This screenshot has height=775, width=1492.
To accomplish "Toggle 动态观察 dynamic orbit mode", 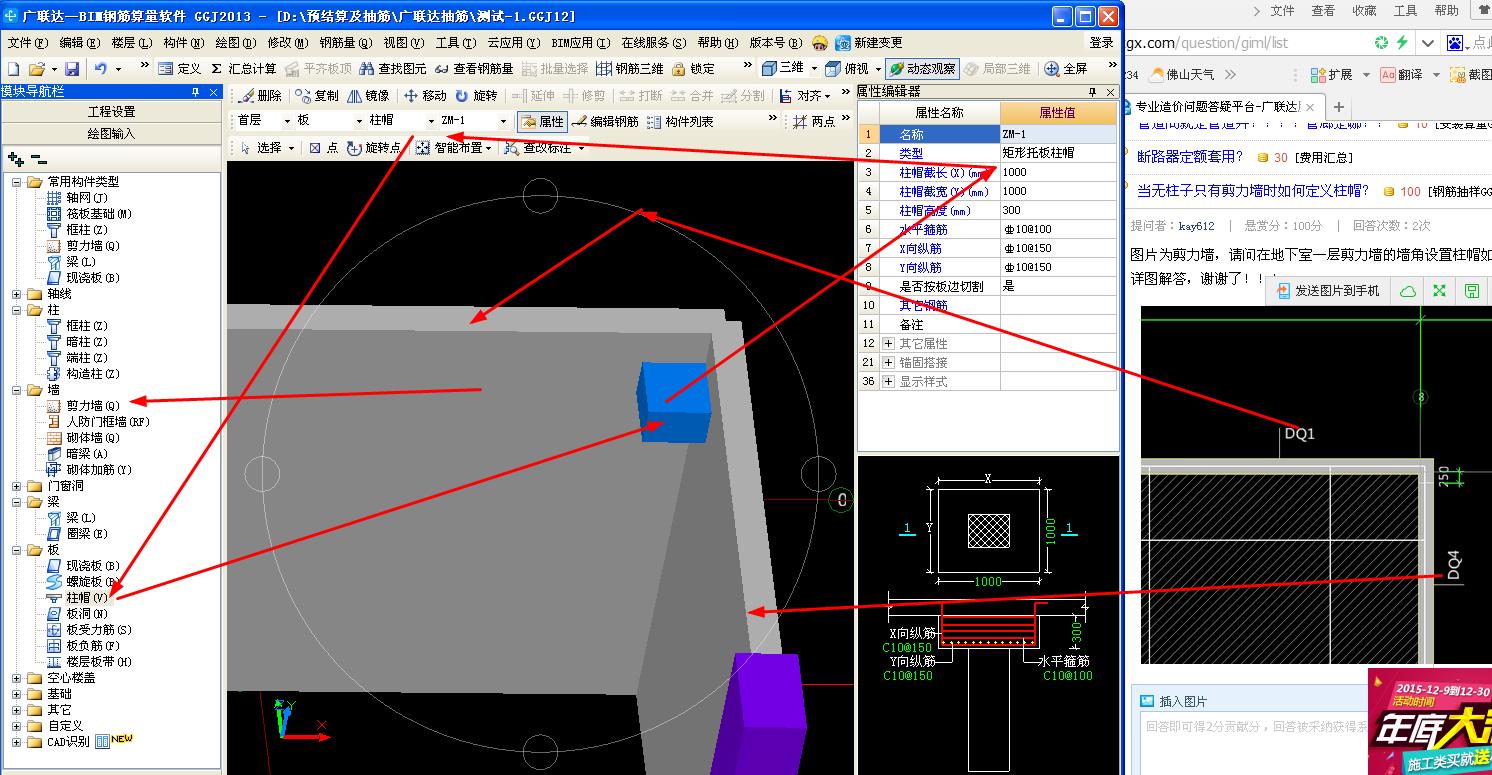I will click(922, 69).
